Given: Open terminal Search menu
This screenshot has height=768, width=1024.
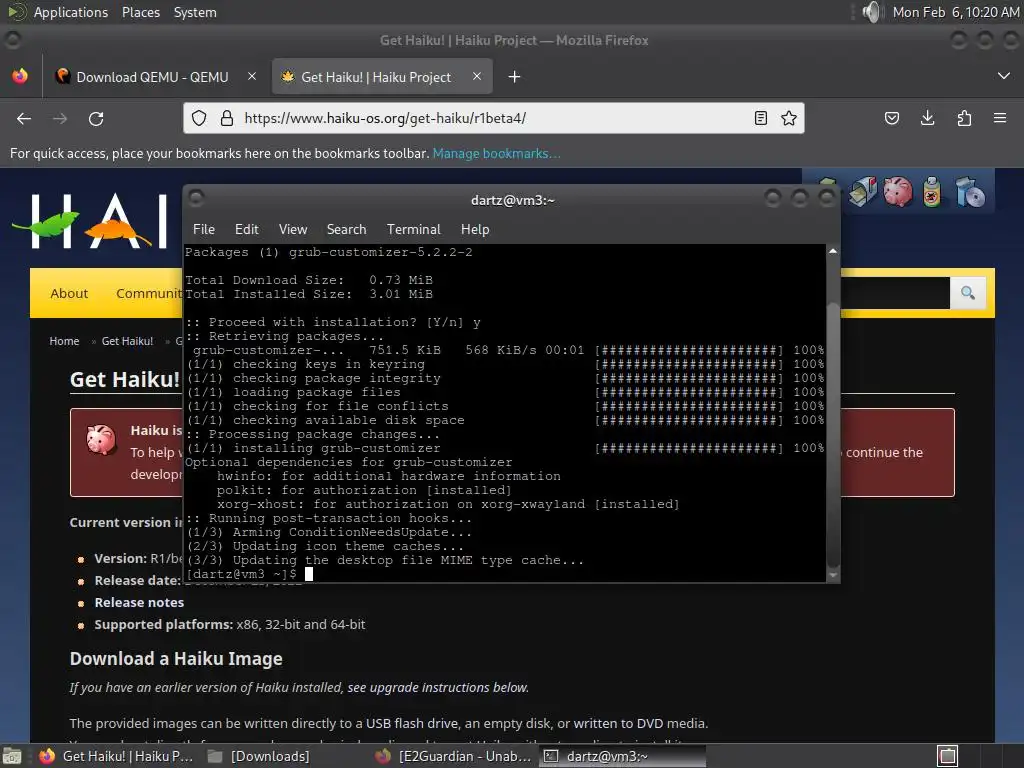Looking at the screenshot, I should 346,229.
